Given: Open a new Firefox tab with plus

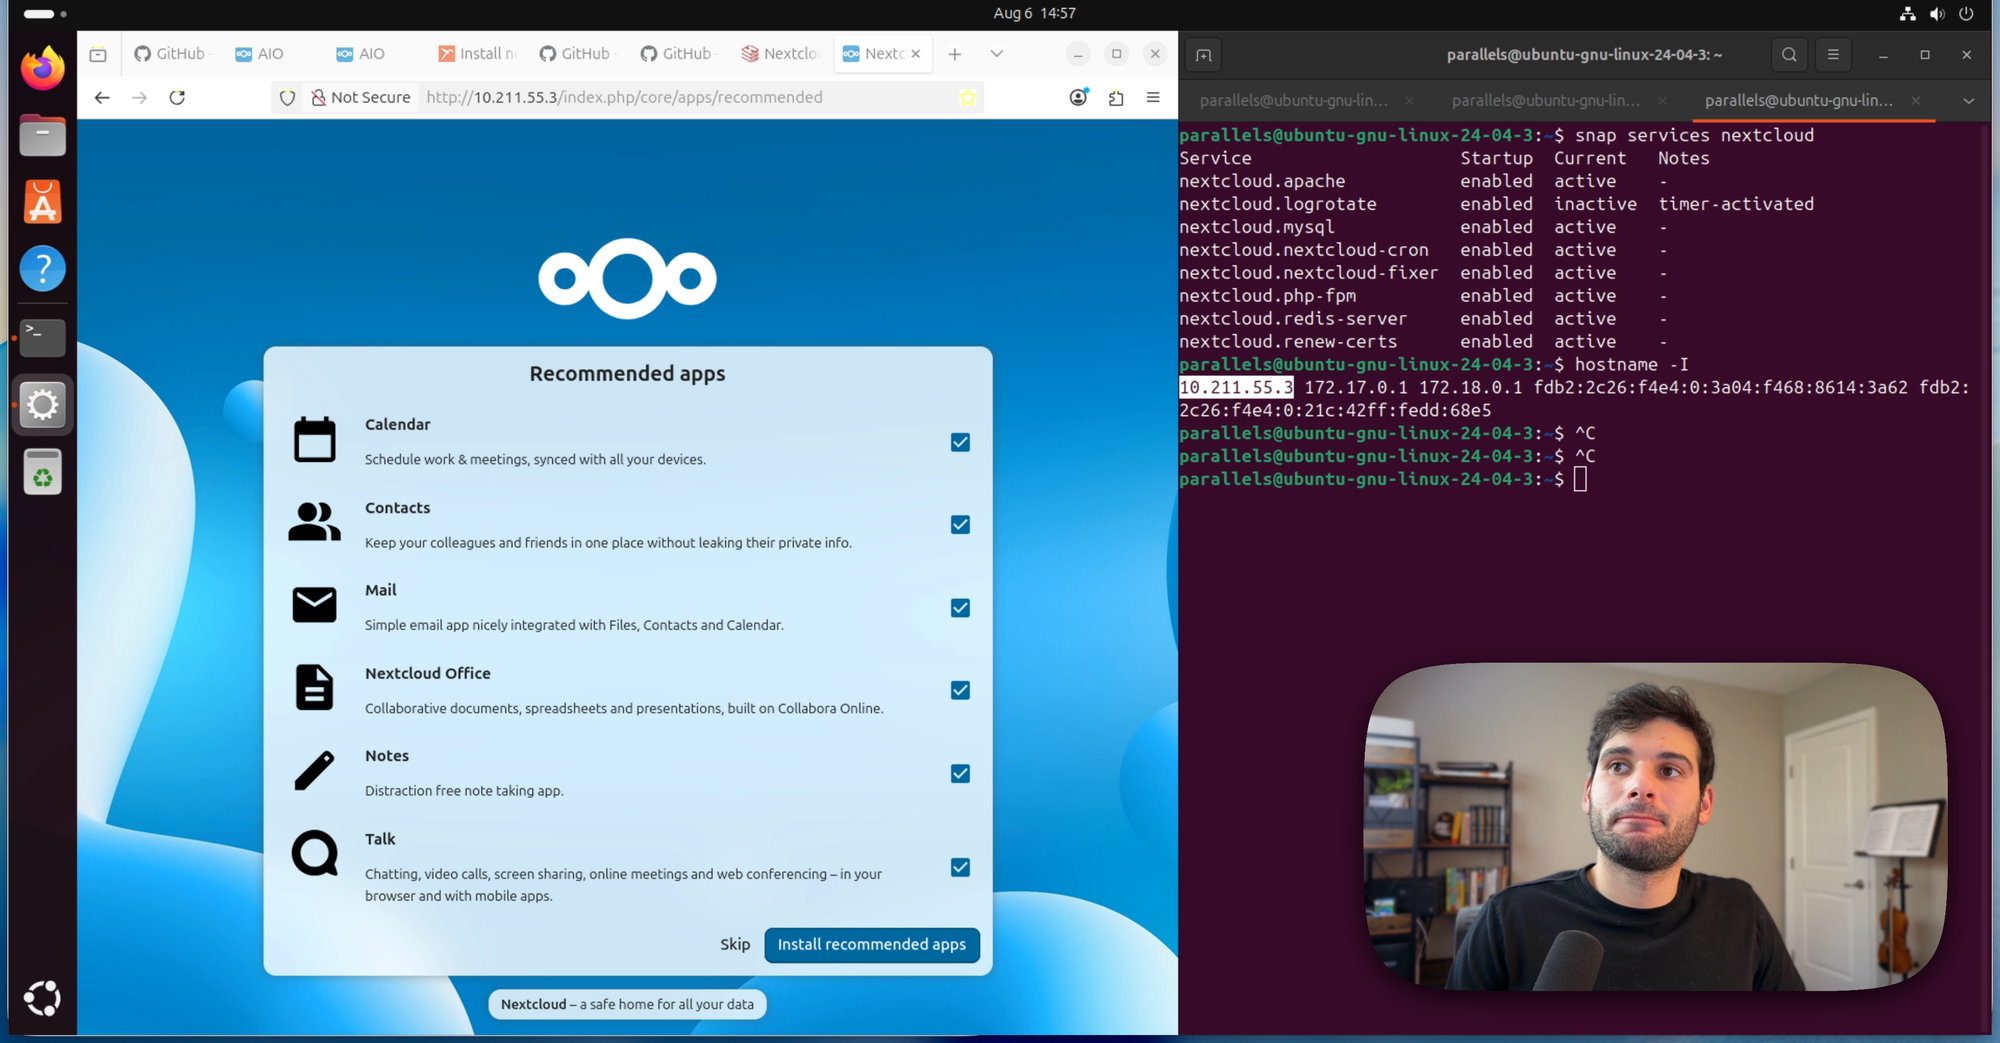Looking at the screenshot, I should (x=955, y=54).
